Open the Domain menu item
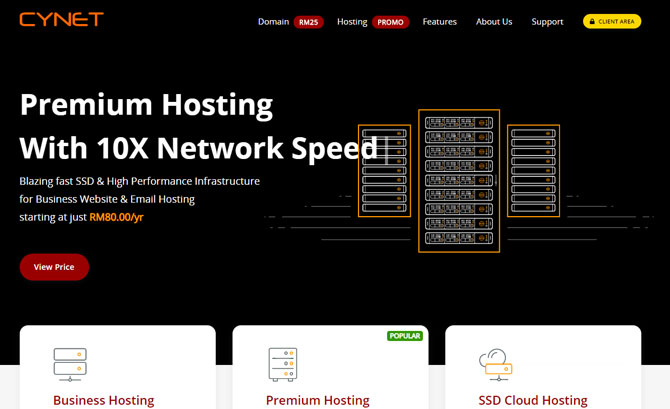This screenshot has width=670, height=409. (x=273, y=22)
